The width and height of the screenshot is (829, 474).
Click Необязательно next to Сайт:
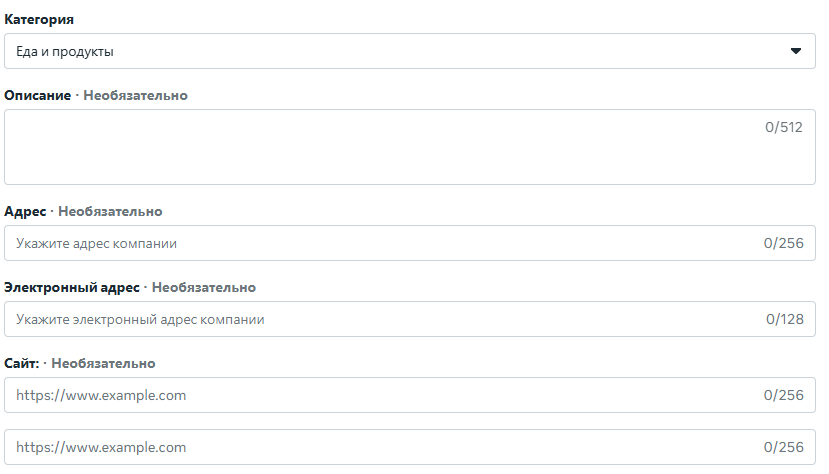coord(103,363)
